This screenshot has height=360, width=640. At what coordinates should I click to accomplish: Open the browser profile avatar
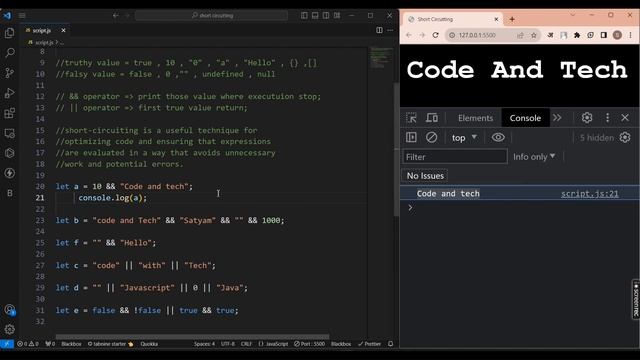click(x=617, y=35)
